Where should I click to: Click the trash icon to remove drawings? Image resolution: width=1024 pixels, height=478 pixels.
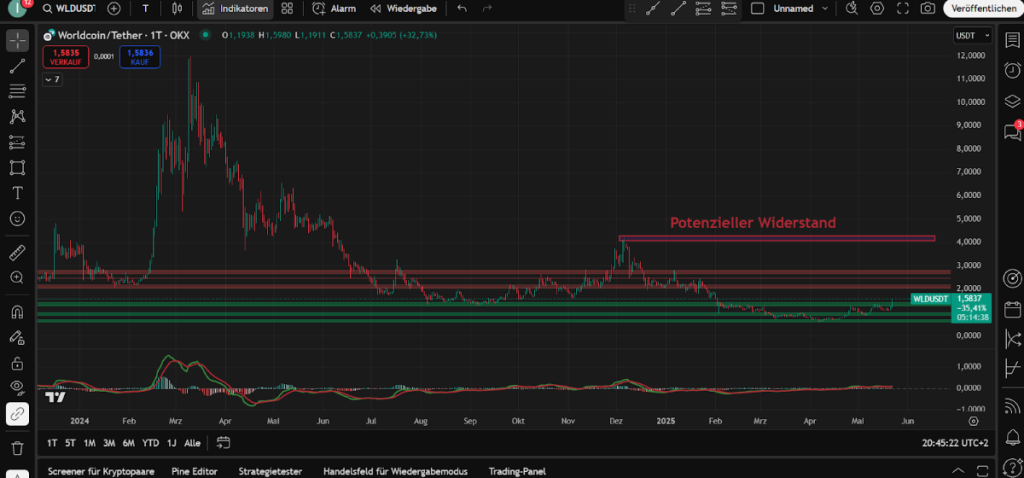(17, 448)
